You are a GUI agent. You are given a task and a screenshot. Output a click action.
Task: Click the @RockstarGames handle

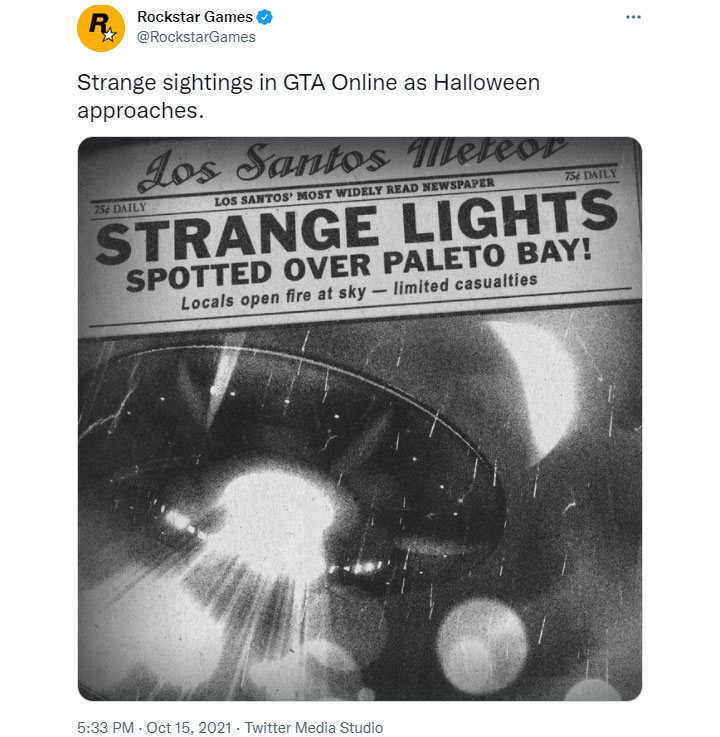click(196, 37)
